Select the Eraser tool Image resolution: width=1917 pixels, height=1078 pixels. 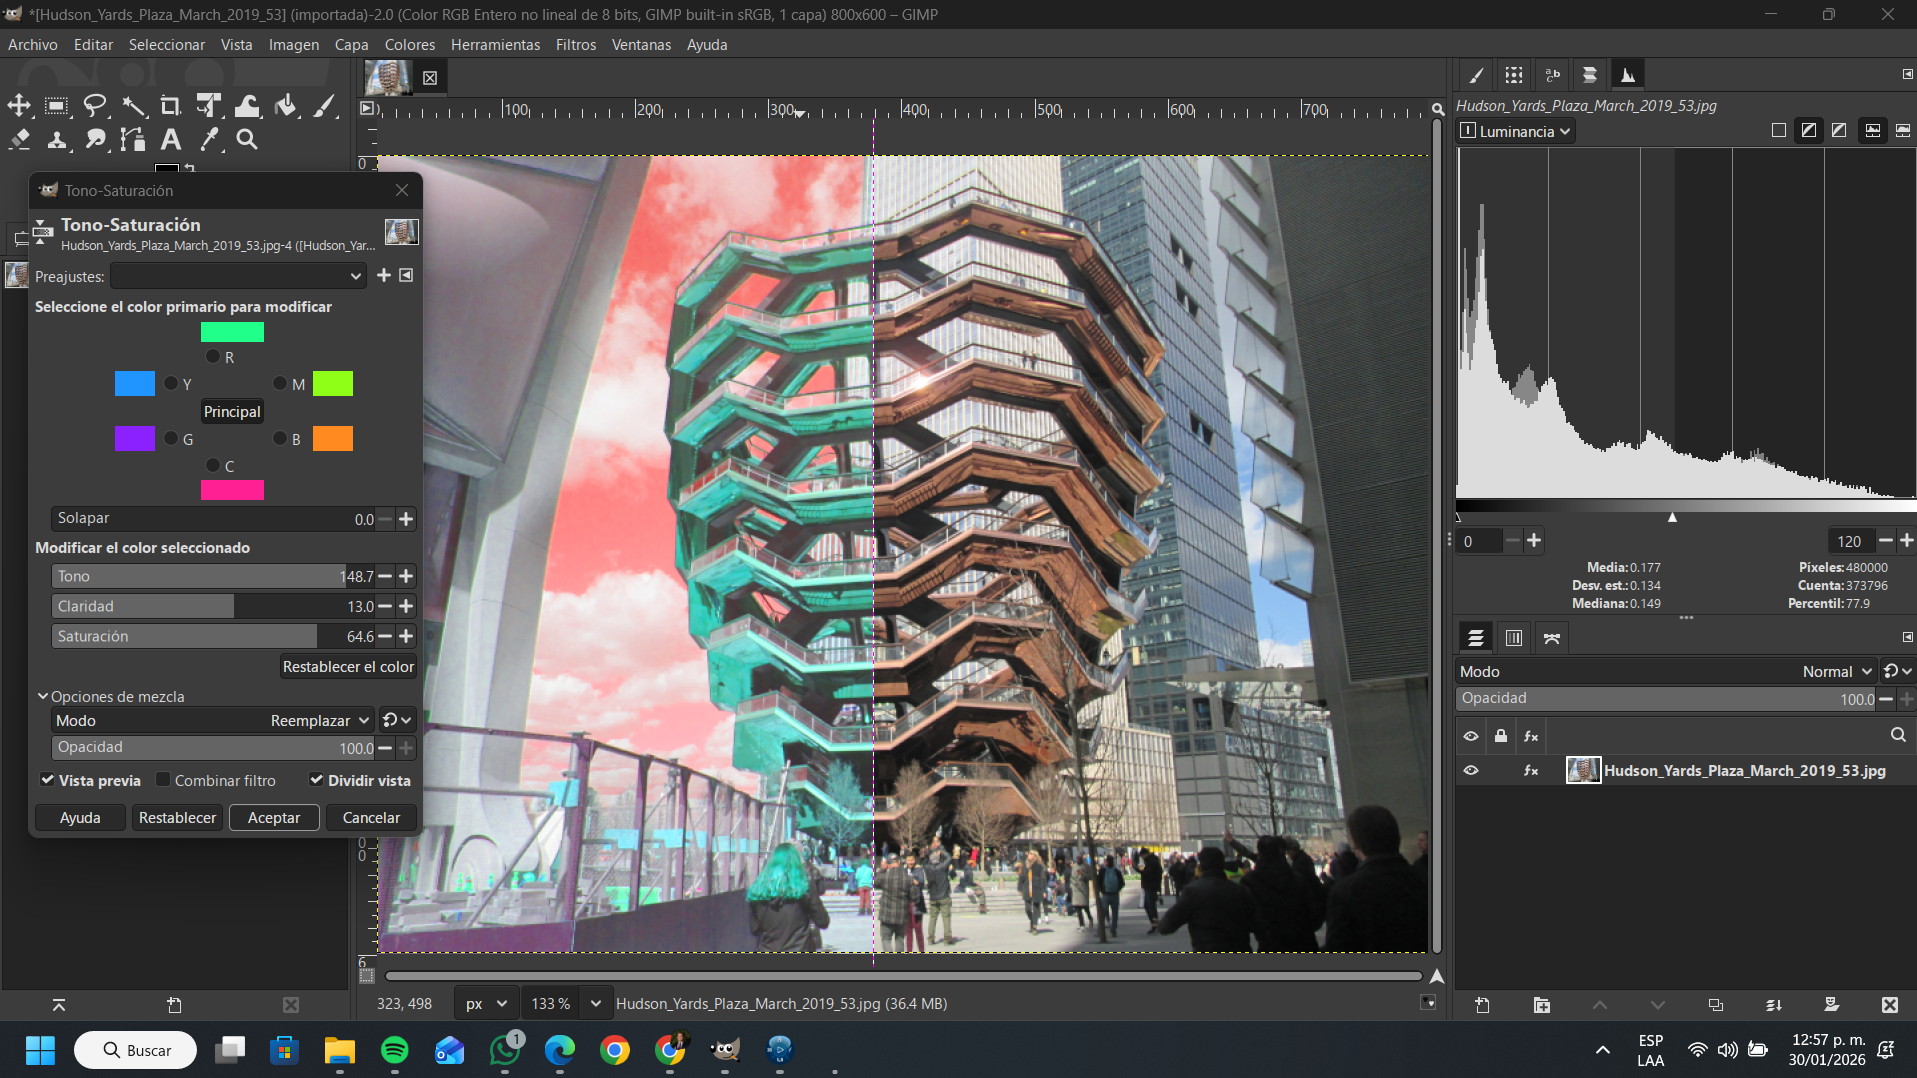(x=20, y=140)
